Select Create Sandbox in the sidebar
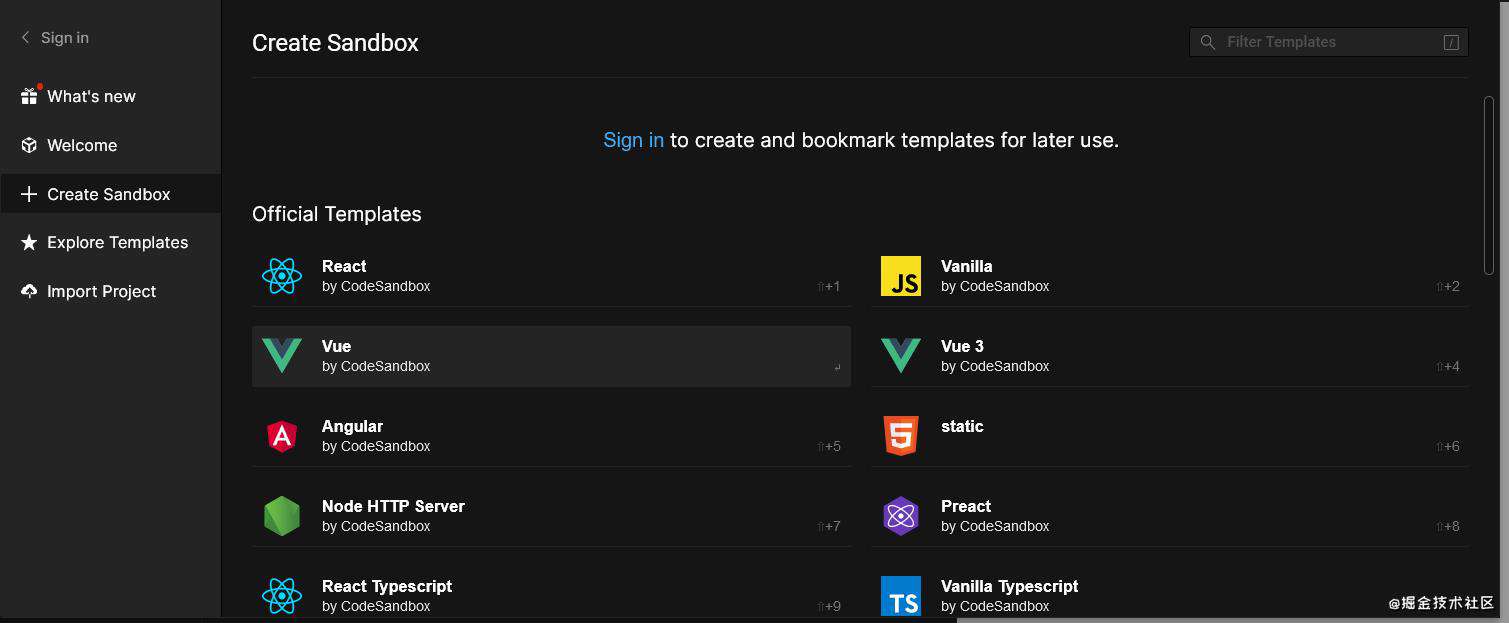The height and width of the screenshot is (623, 1509). (x=110, y=194)
